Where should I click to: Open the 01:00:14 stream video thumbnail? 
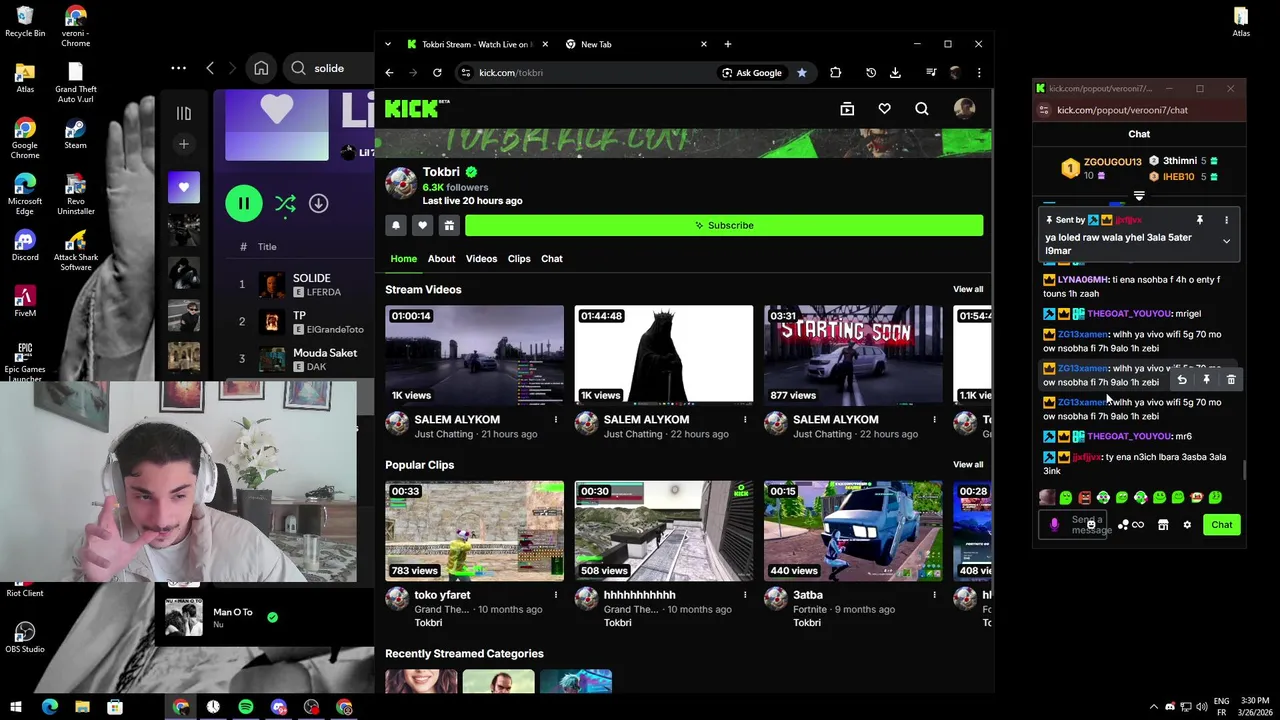(474, 355)
